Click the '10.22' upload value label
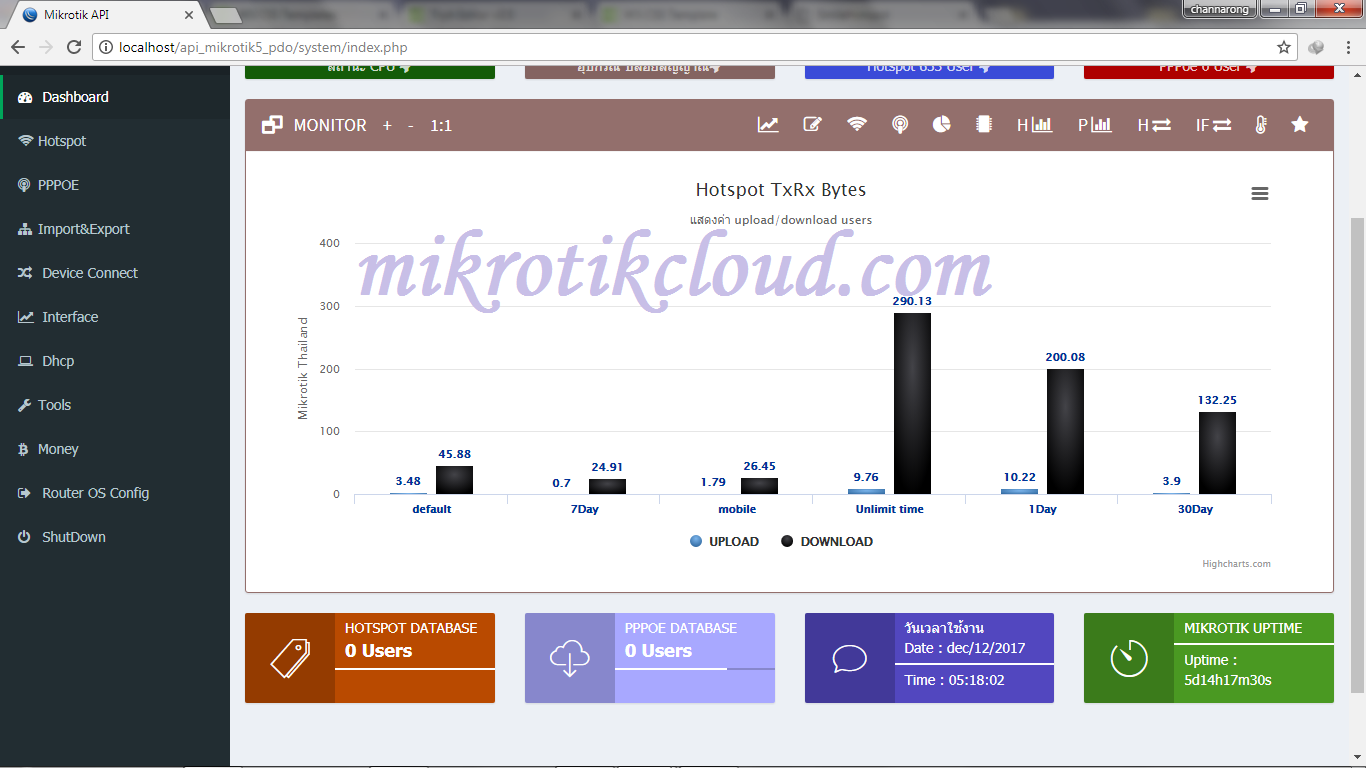1366x768 pixels. point(1019,477)
